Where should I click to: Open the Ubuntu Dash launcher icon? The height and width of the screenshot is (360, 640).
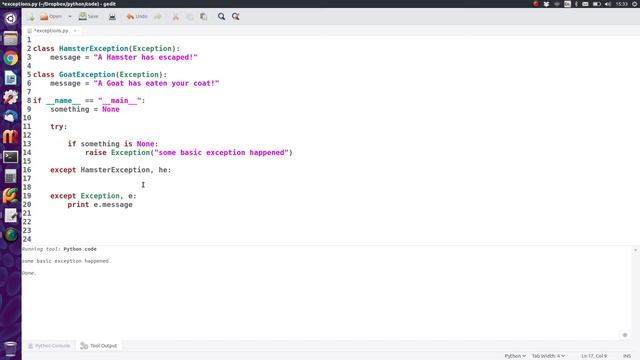[x=11, y=19]
